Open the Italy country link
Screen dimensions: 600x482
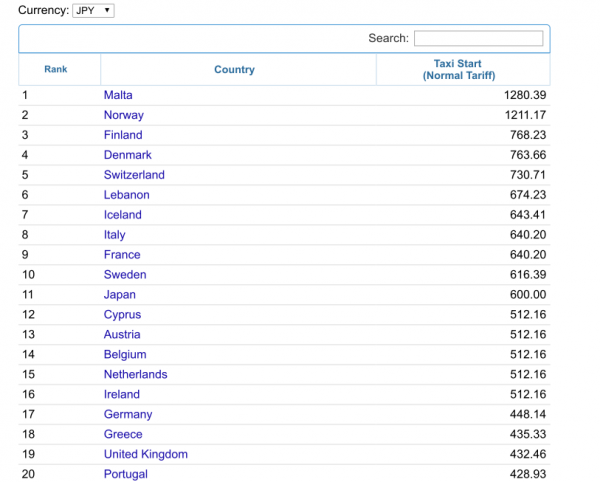point(115,235)
